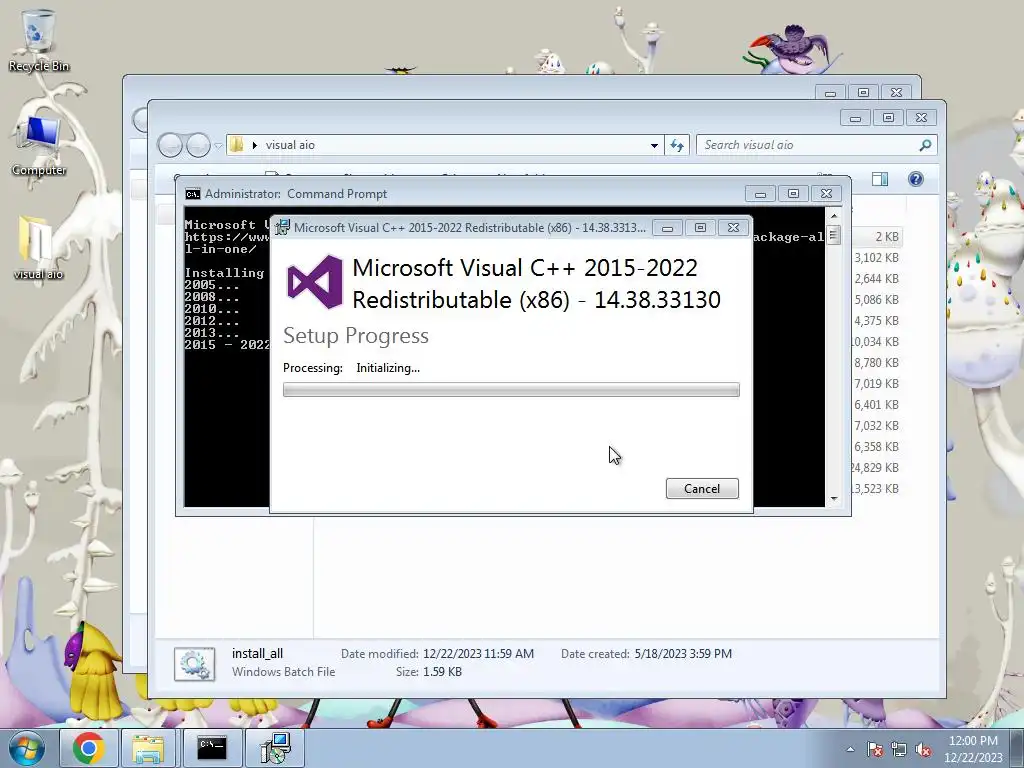The image size is (1024, 768).
Task: Cancel the Visual C++ setup
Action: [x=702, y=488]
